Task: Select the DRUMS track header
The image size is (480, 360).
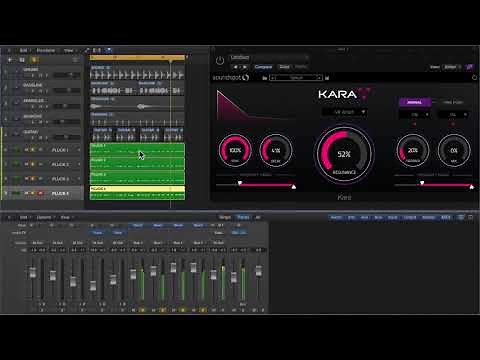Action: pyautogui.click(x=43, y=72)
